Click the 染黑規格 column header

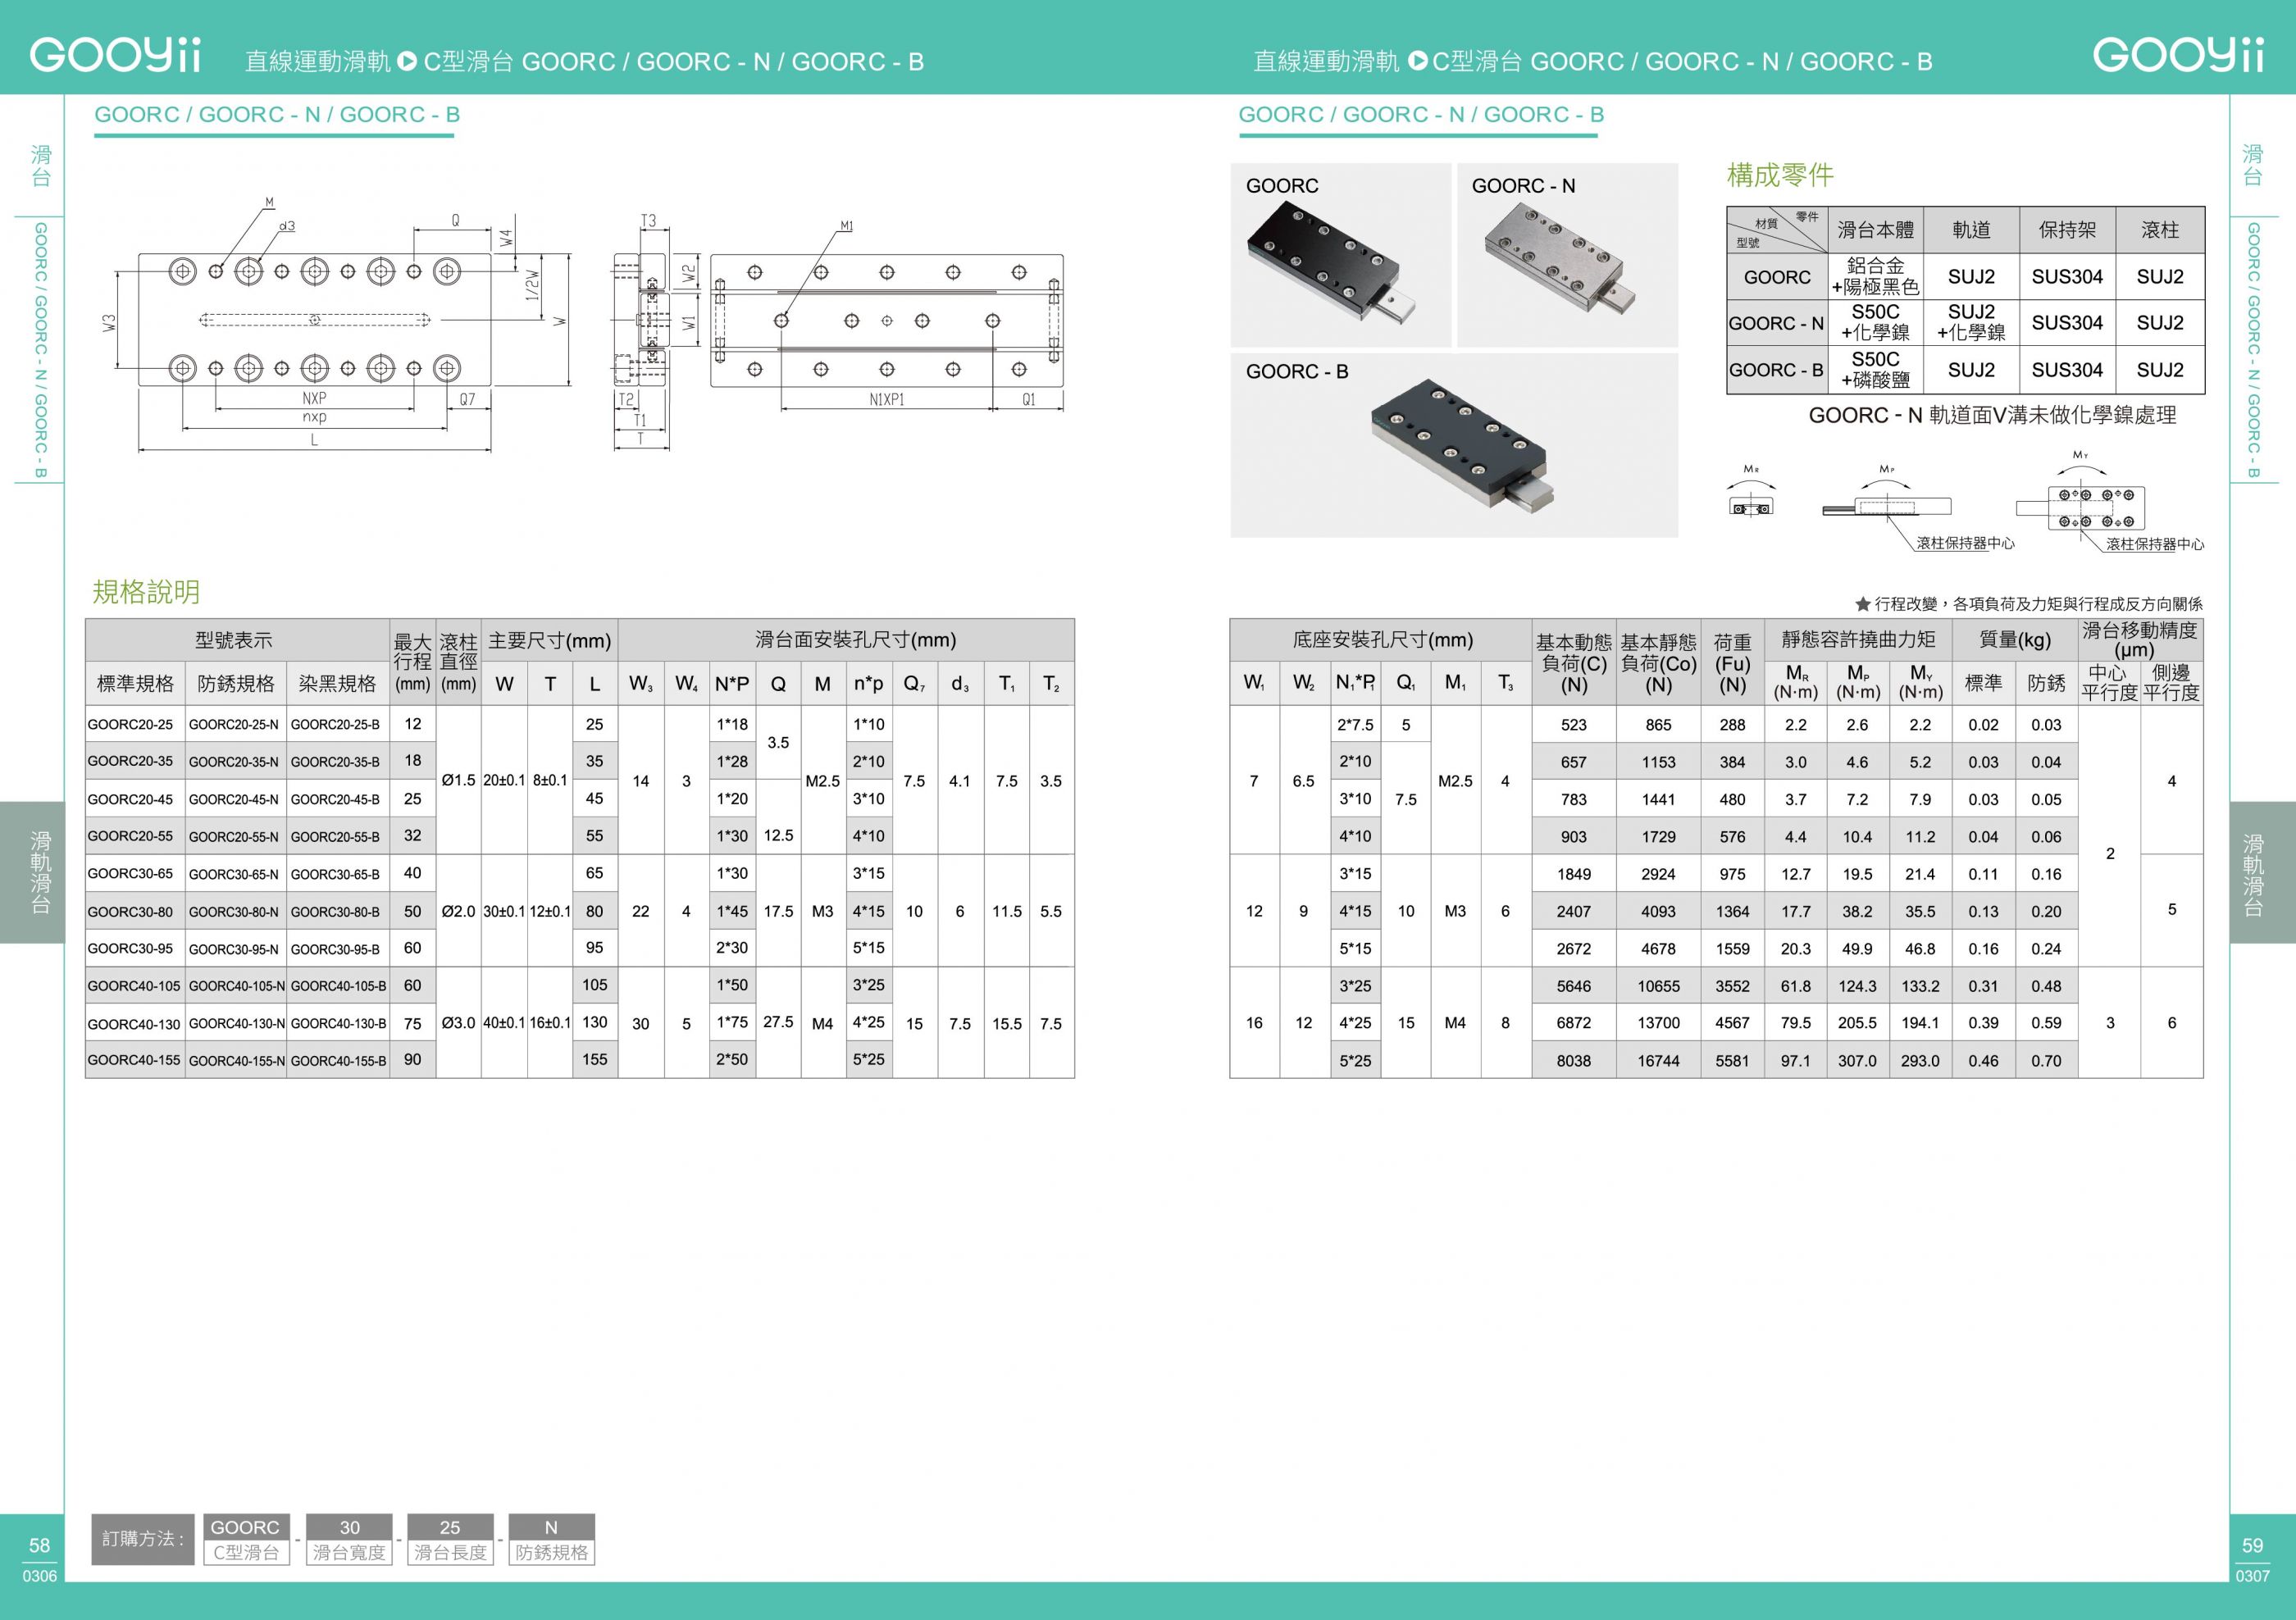tap(338, 683)
